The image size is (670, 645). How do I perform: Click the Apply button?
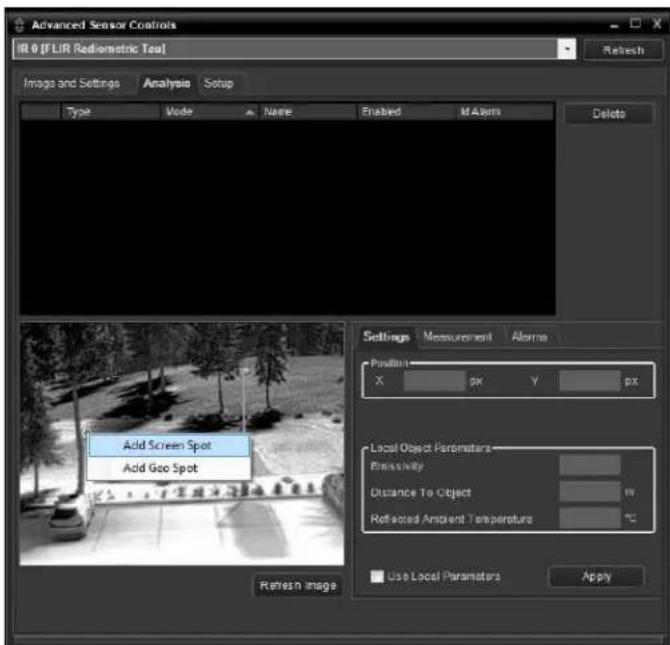596,577
